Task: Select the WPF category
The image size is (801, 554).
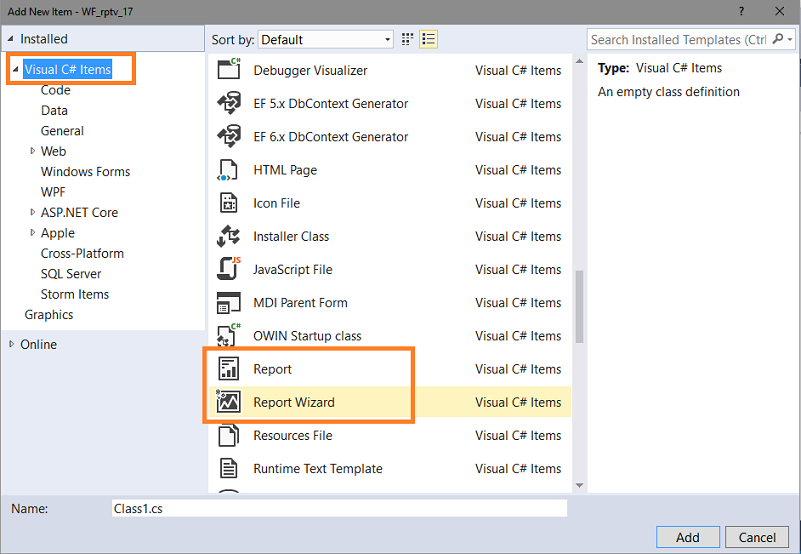Action: click(x=53, y=192)
